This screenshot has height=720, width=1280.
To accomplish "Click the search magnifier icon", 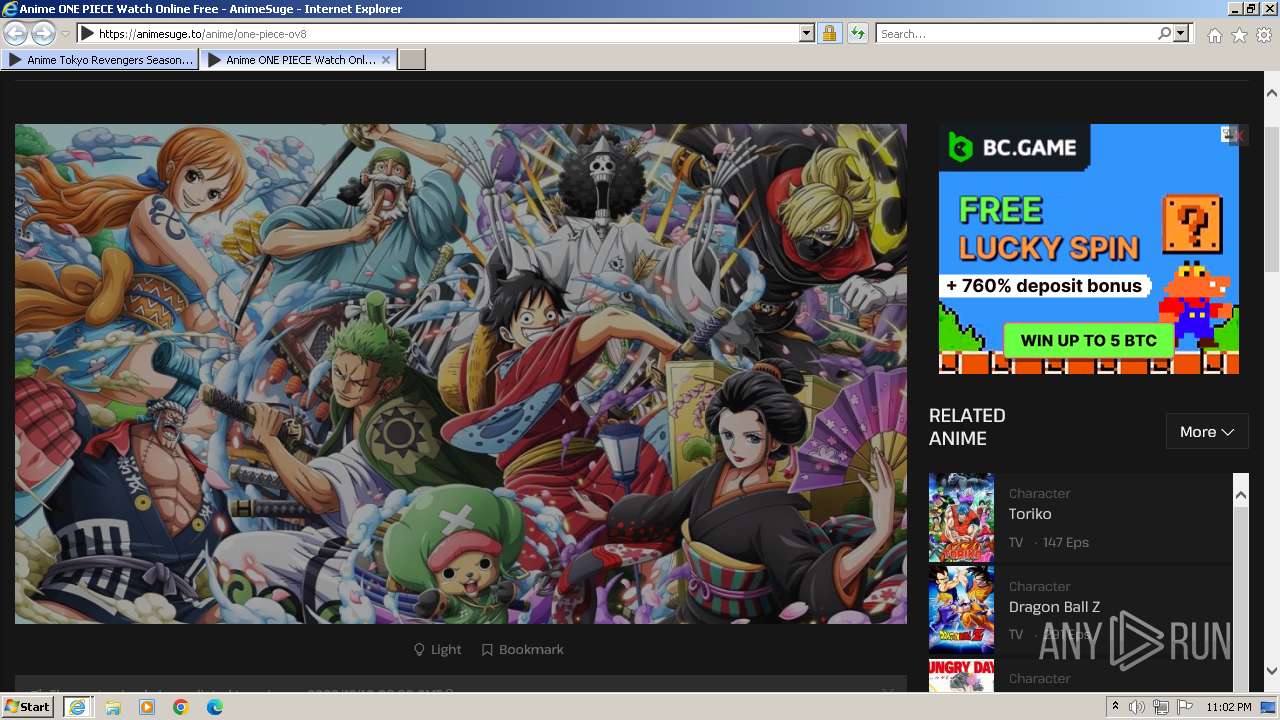I will (x=1164, y=34).
